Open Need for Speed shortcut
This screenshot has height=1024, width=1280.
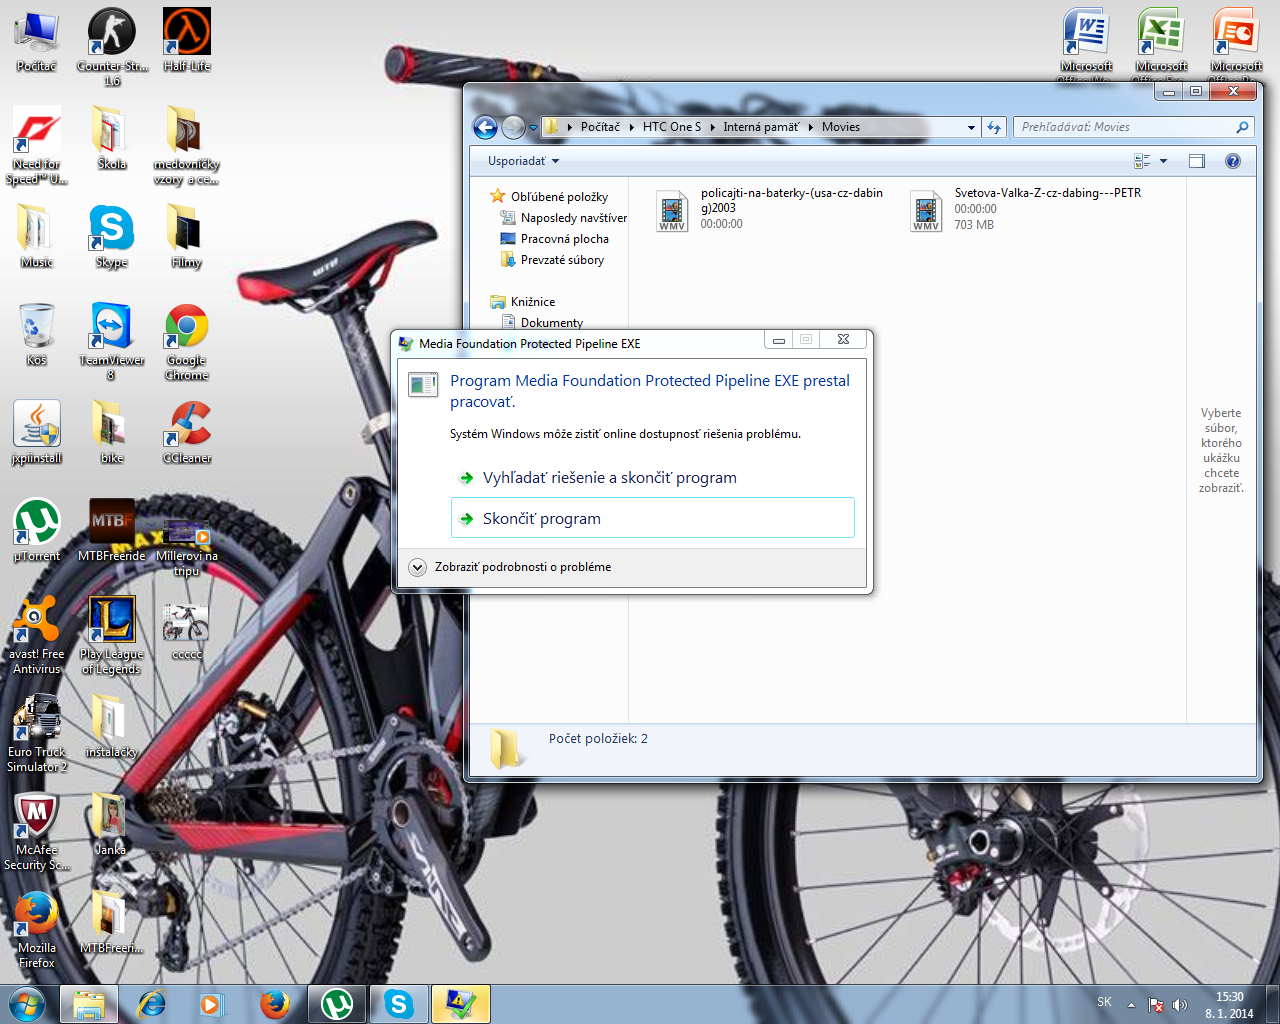(x=37, y=146)
